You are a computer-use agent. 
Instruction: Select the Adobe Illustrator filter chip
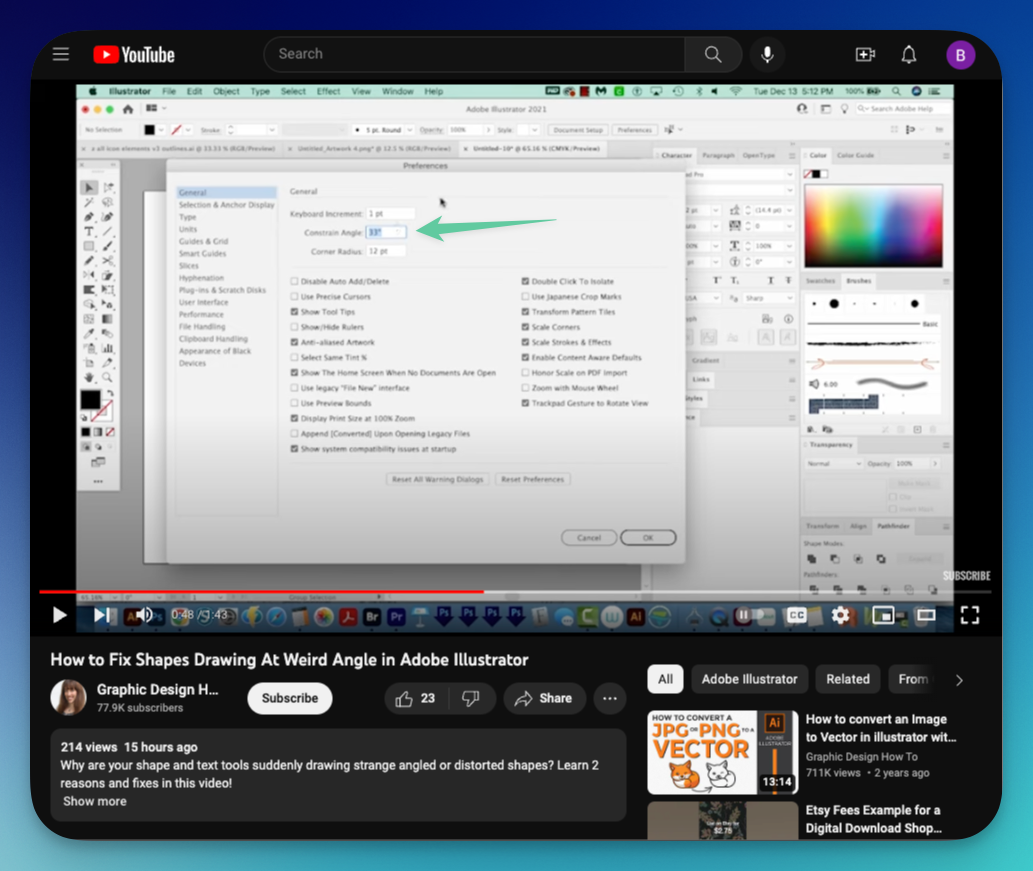click(x=749, y=679)
